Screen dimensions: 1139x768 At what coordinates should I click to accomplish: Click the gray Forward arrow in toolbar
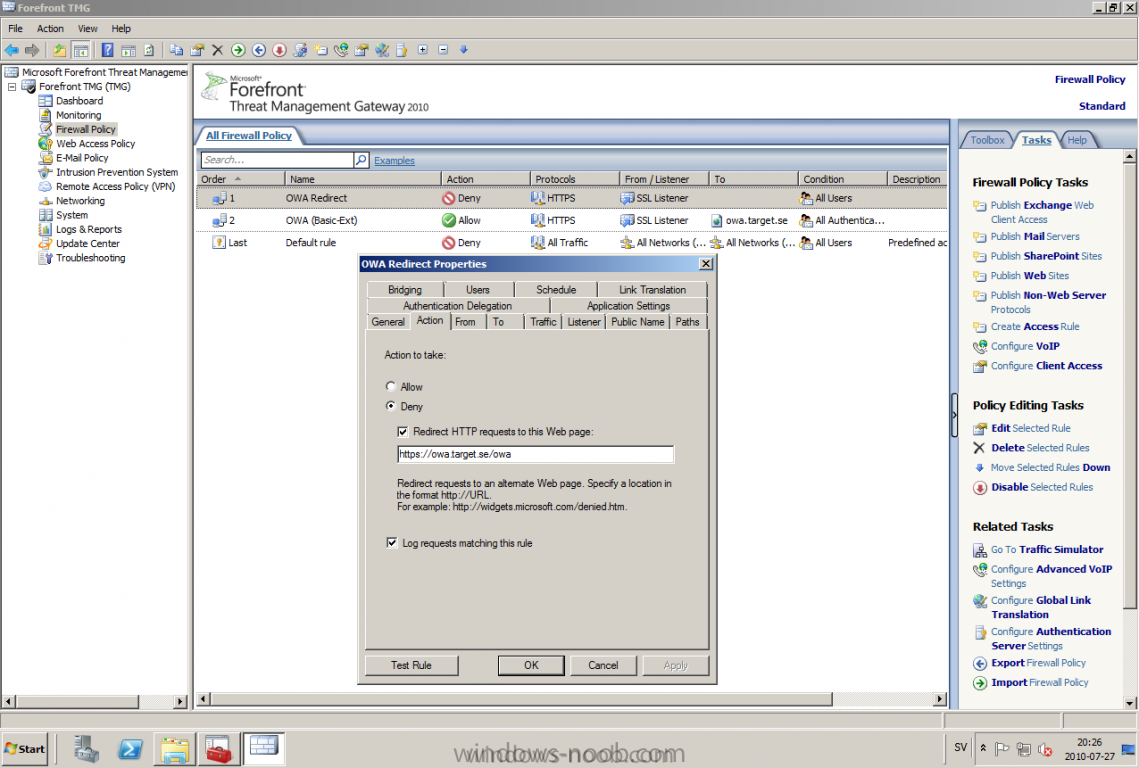(32, 50)
